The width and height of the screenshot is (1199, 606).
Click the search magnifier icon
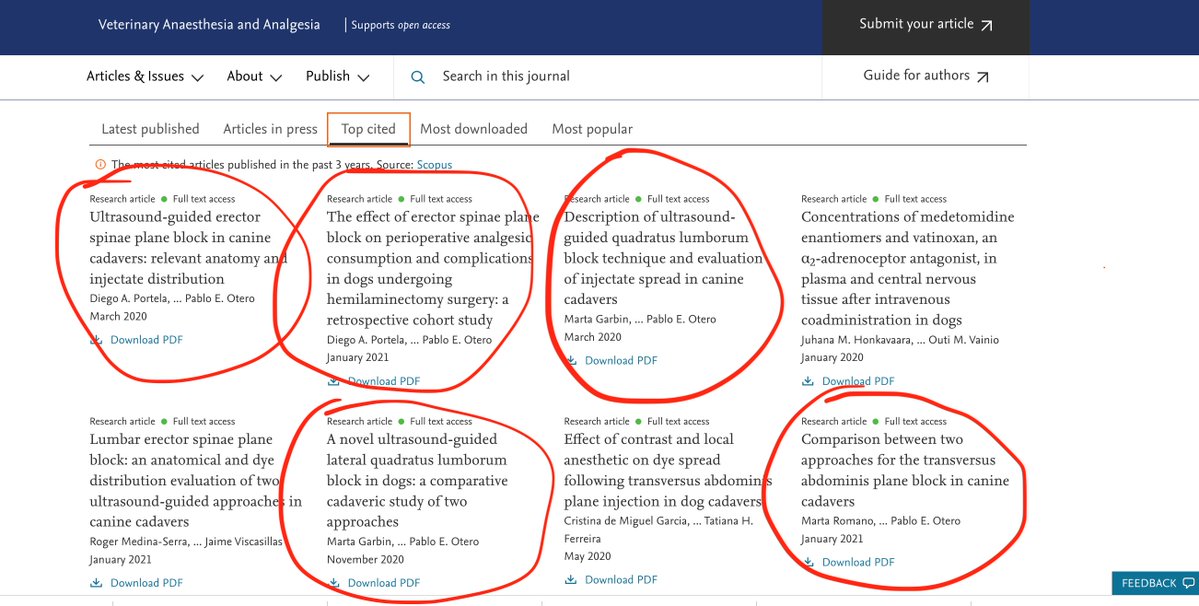(418, 76)
